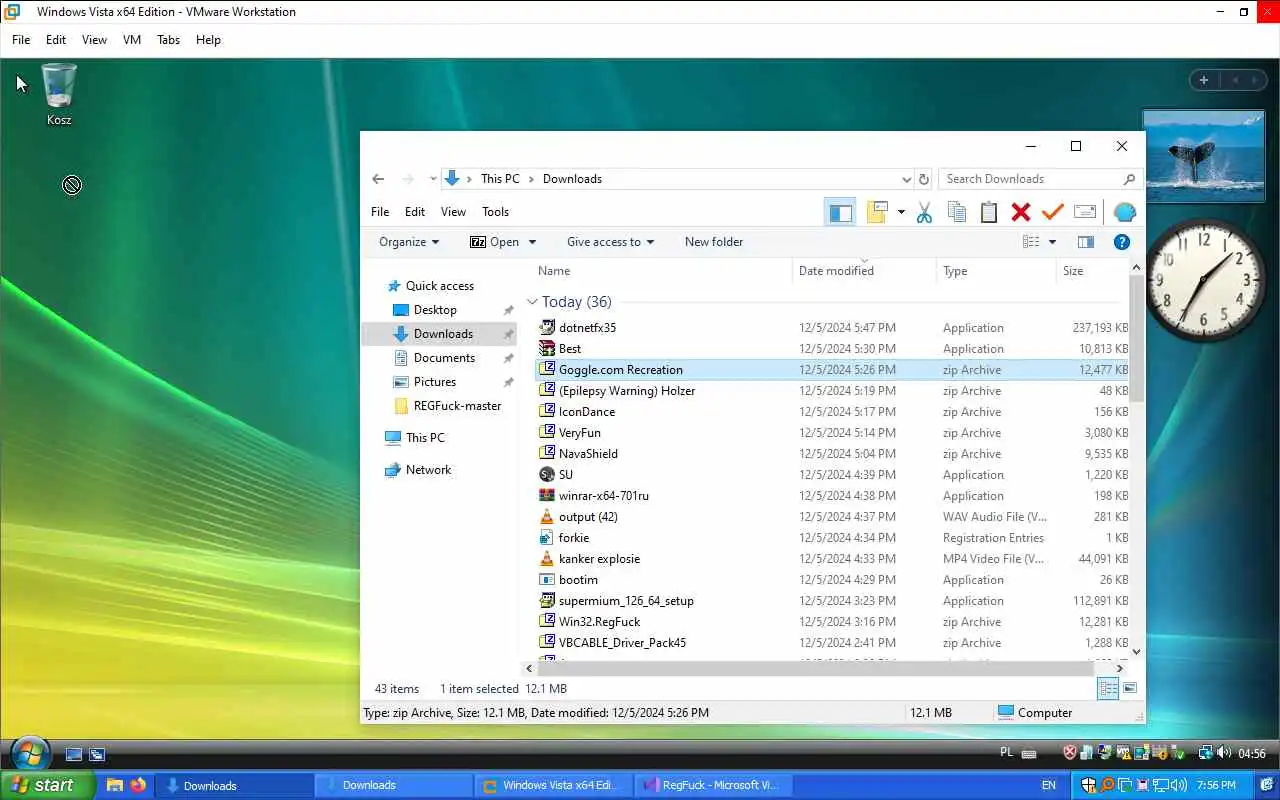Click the vertical scrollbar of file list
1280x800 pixels.
1136,340
